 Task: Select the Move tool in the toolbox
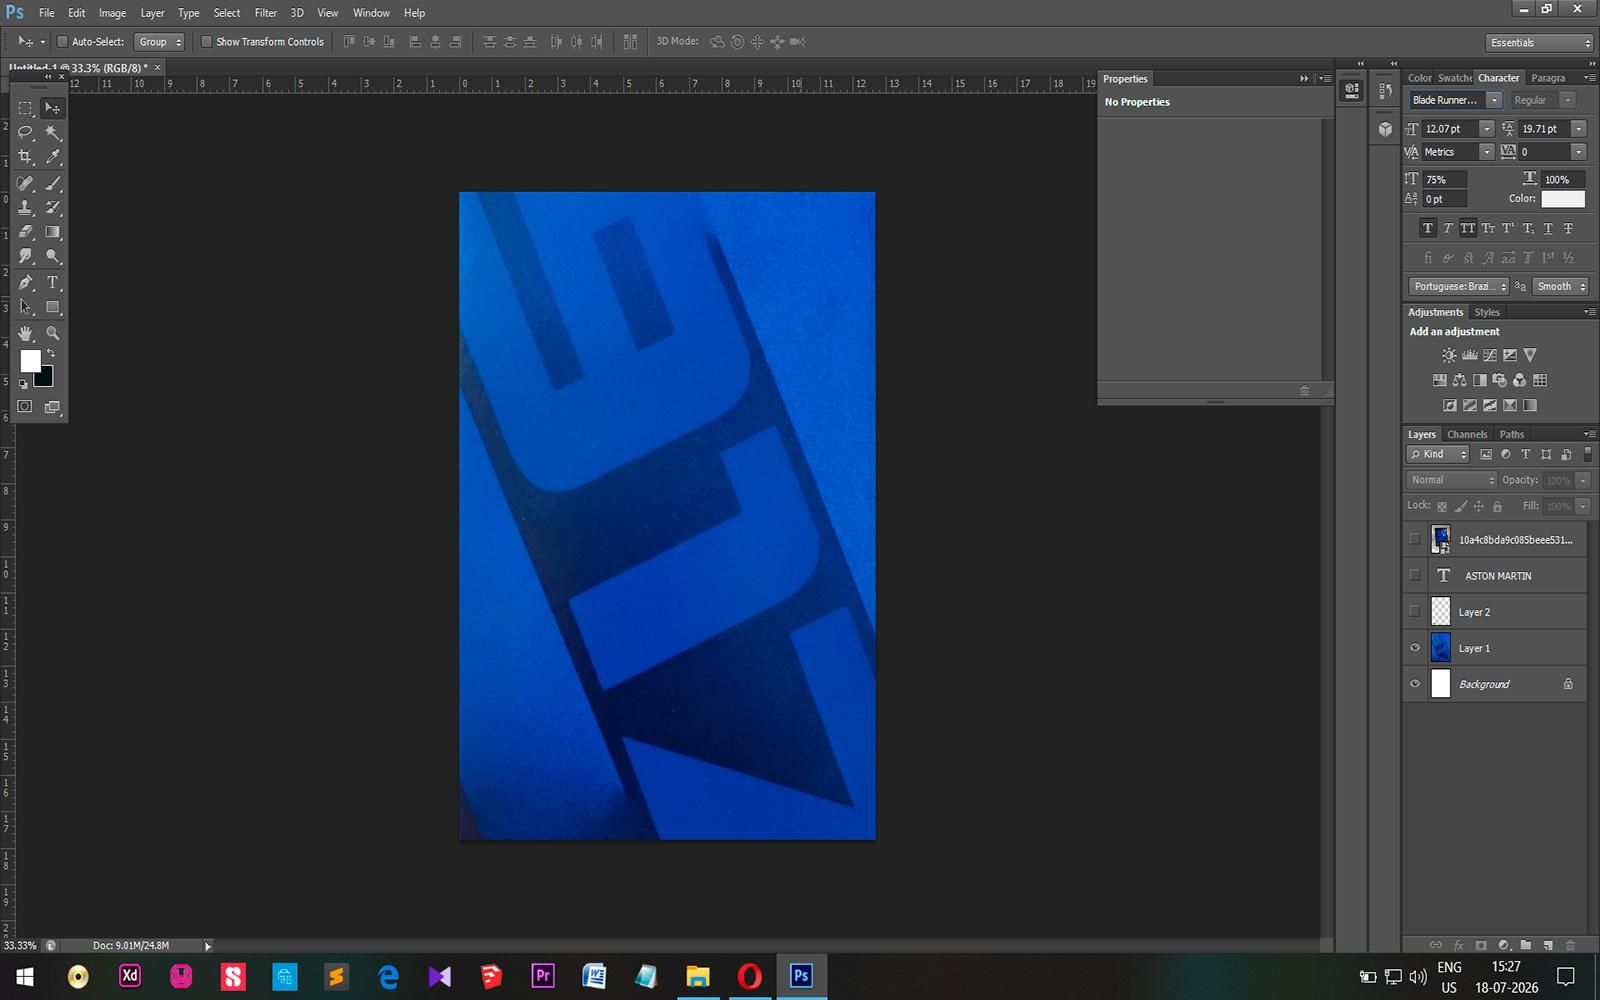[53, 108]
